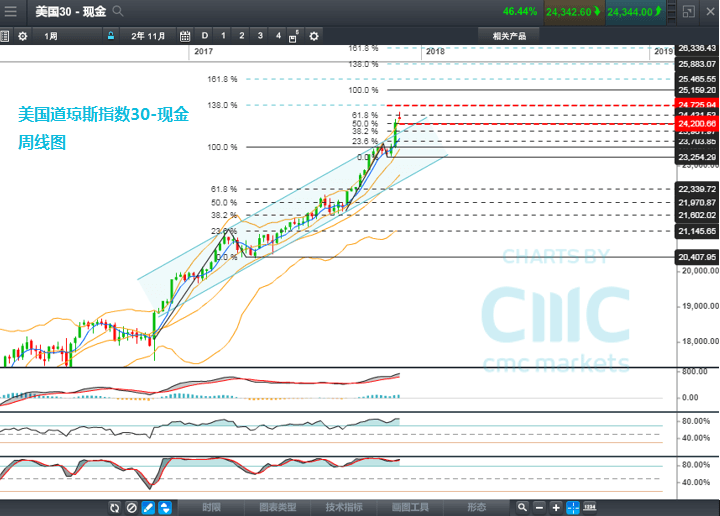The image size is (720, 516).
Task: Toggle the up-down arrows icon
Action: point(165,508)
